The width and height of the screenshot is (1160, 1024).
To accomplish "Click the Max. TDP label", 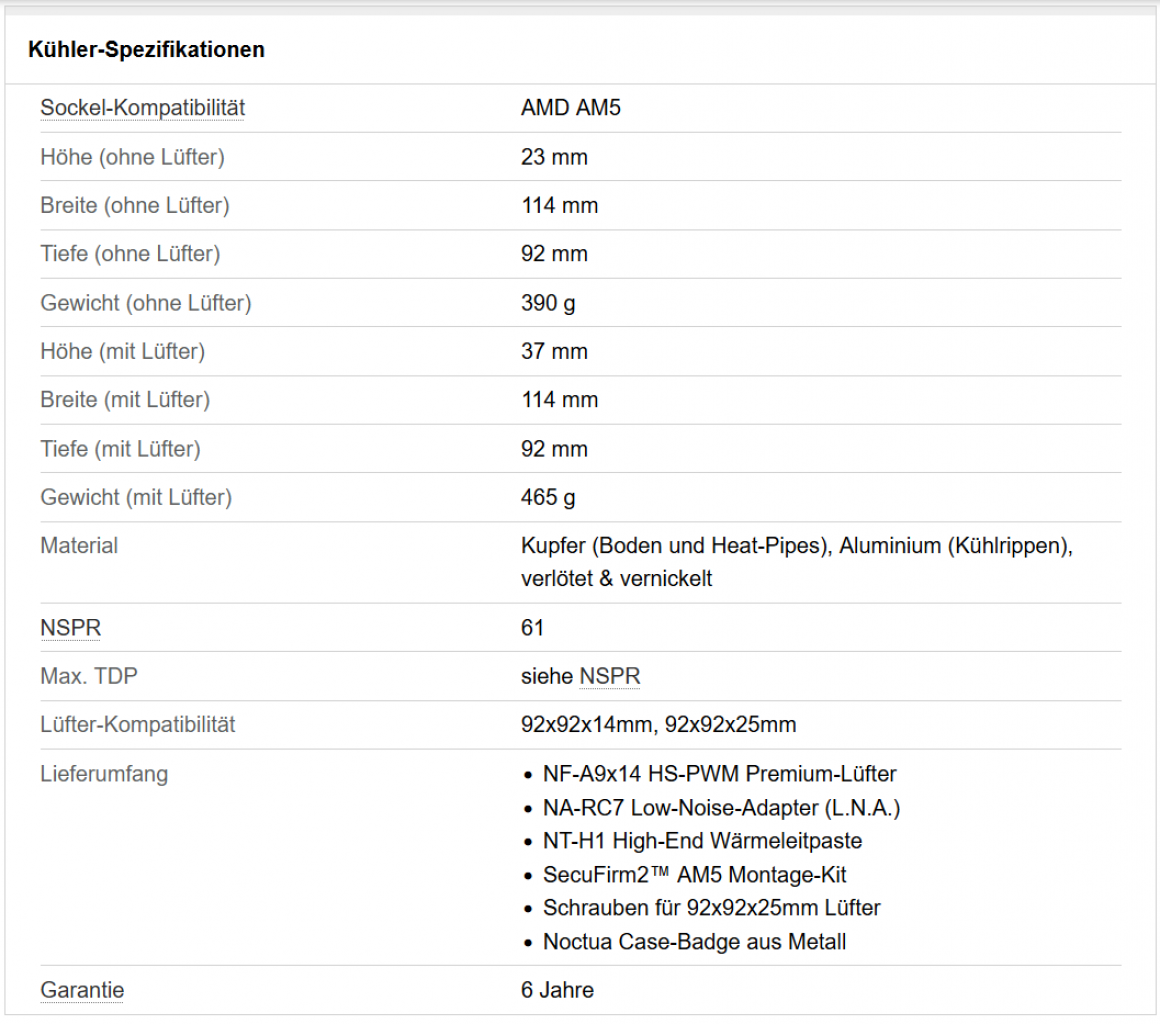I will point(89,676).
